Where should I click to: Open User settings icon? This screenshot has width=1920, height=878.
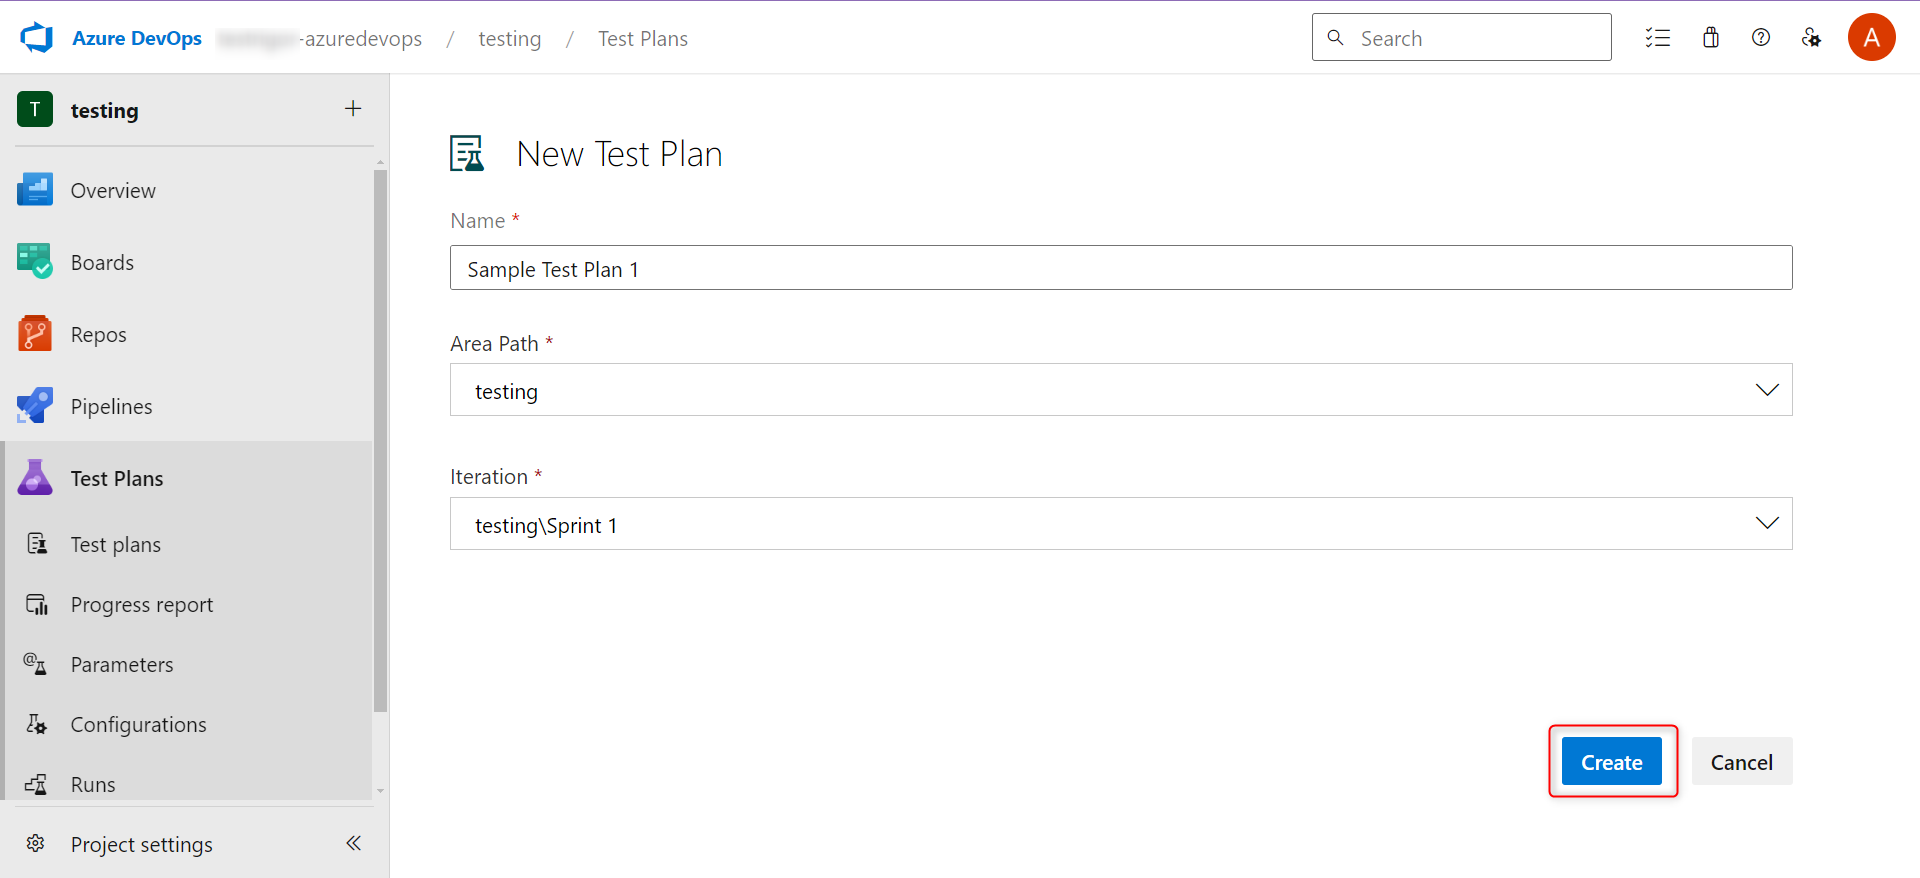tap(1811, 38)
